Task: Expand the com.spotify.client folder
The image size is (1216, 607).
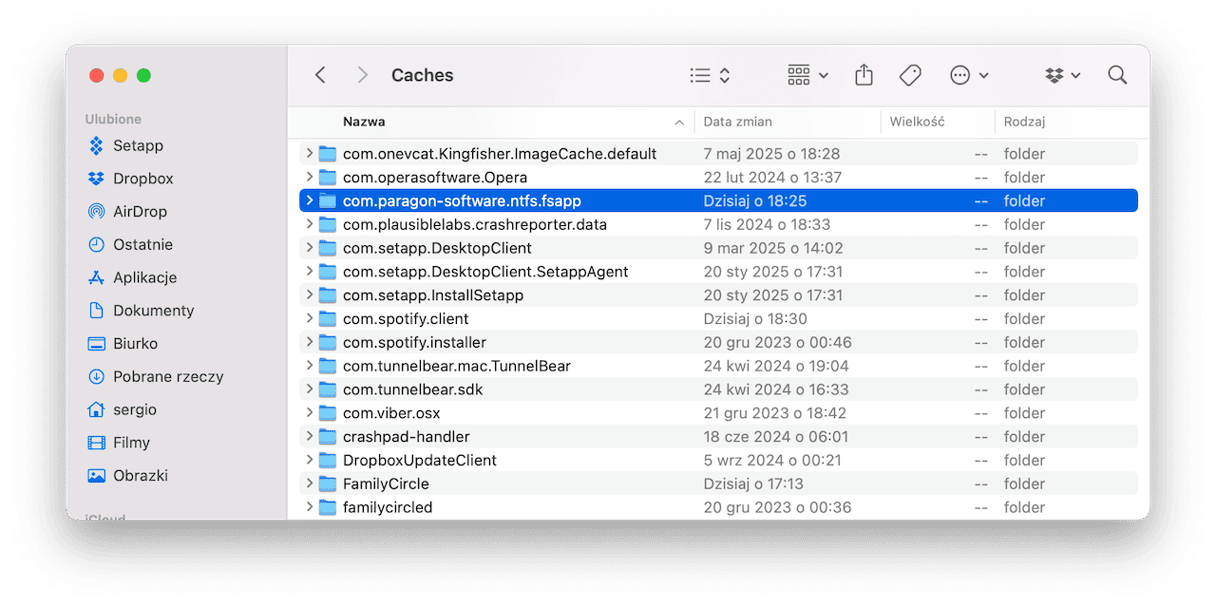Action: pos(310,319)
